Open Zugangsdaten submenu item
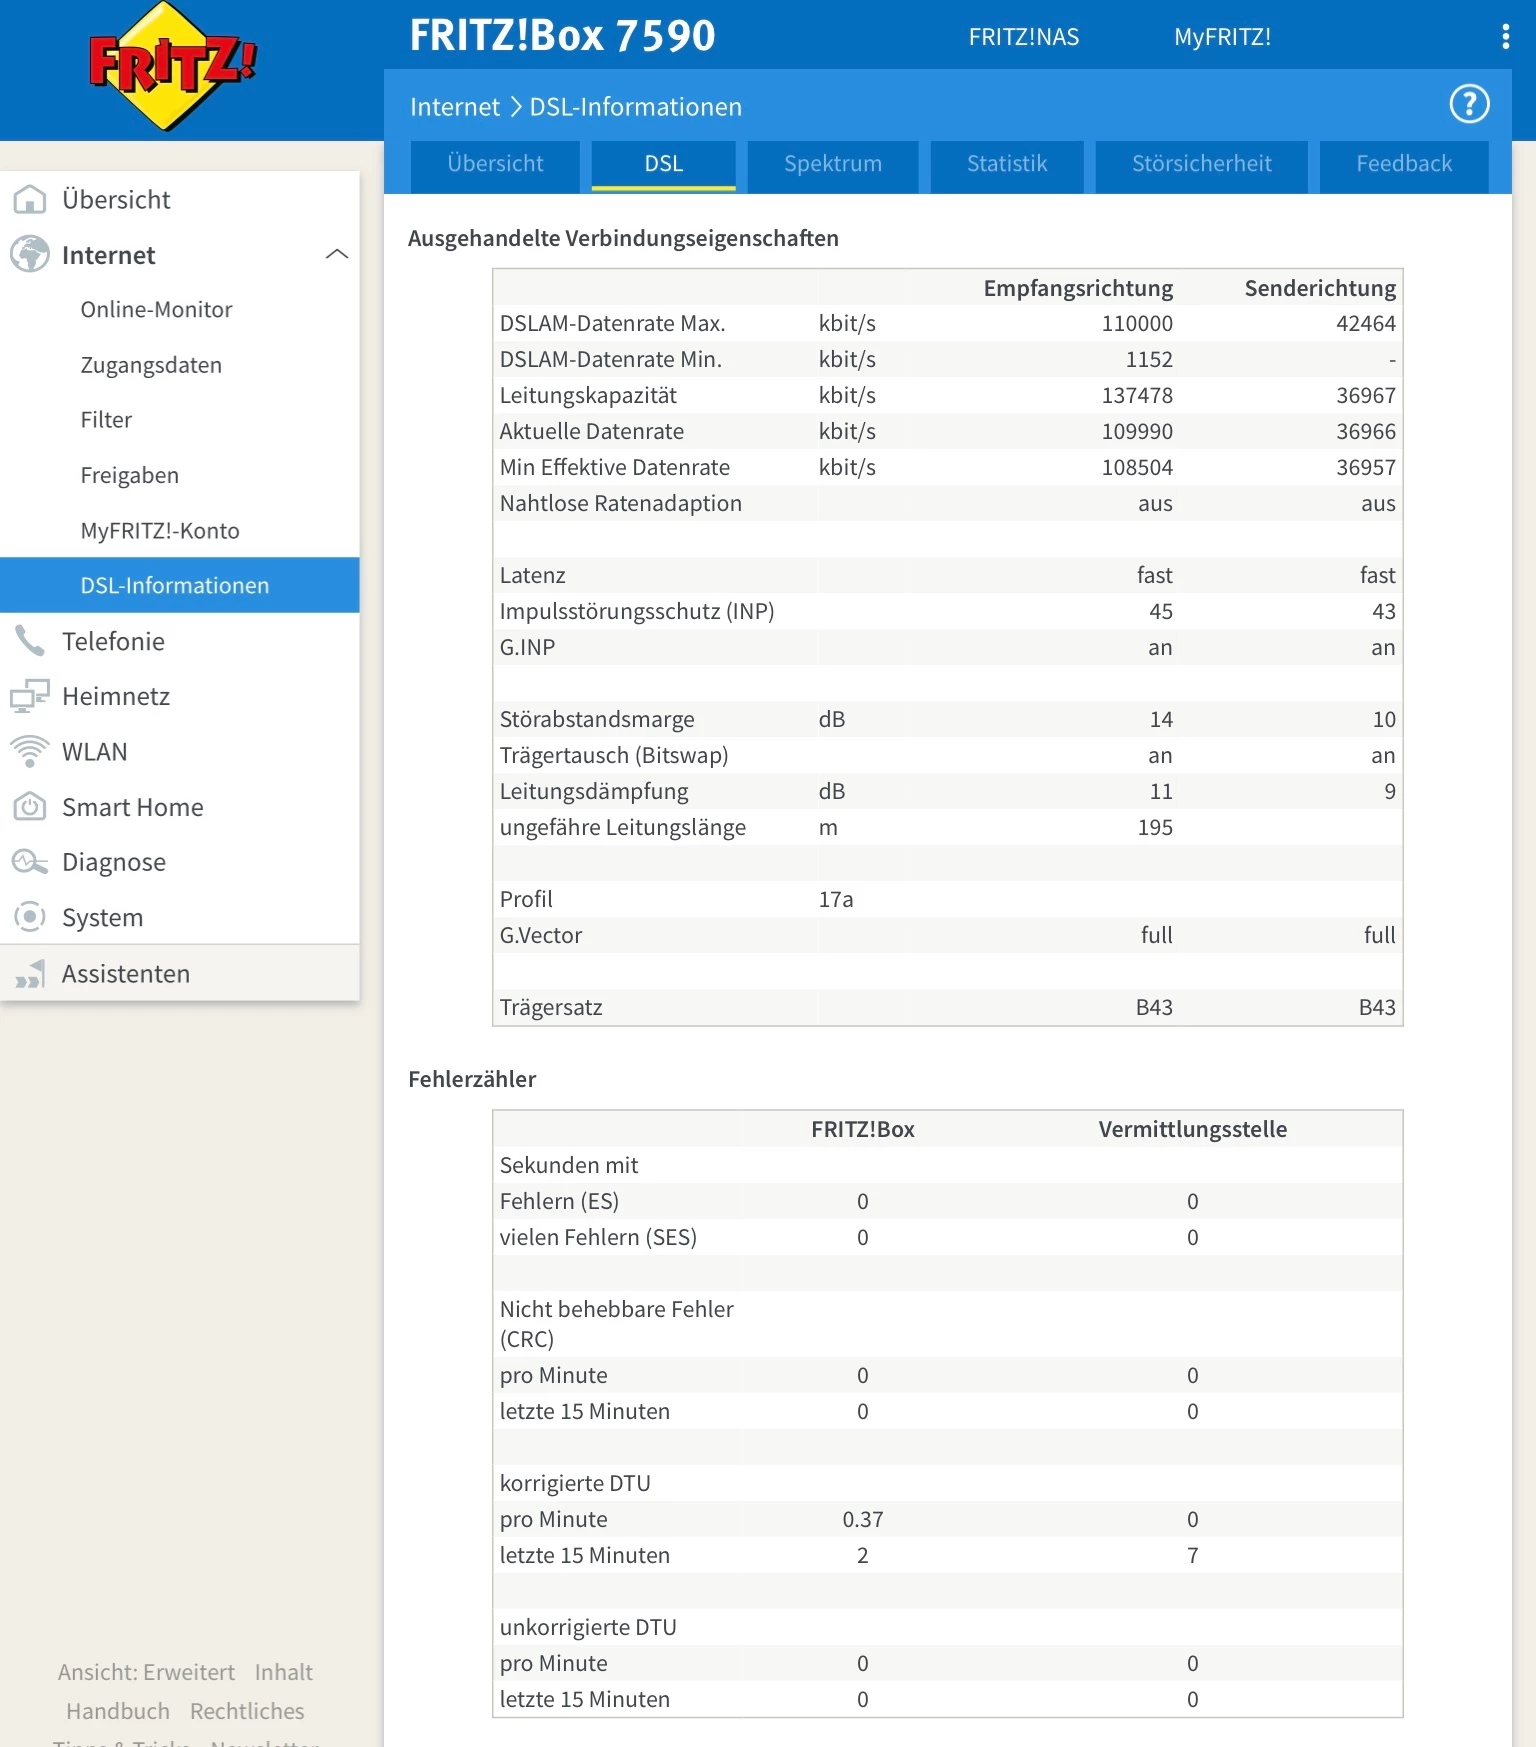Screen dimensions: 1536x1747 pos(180,365)
